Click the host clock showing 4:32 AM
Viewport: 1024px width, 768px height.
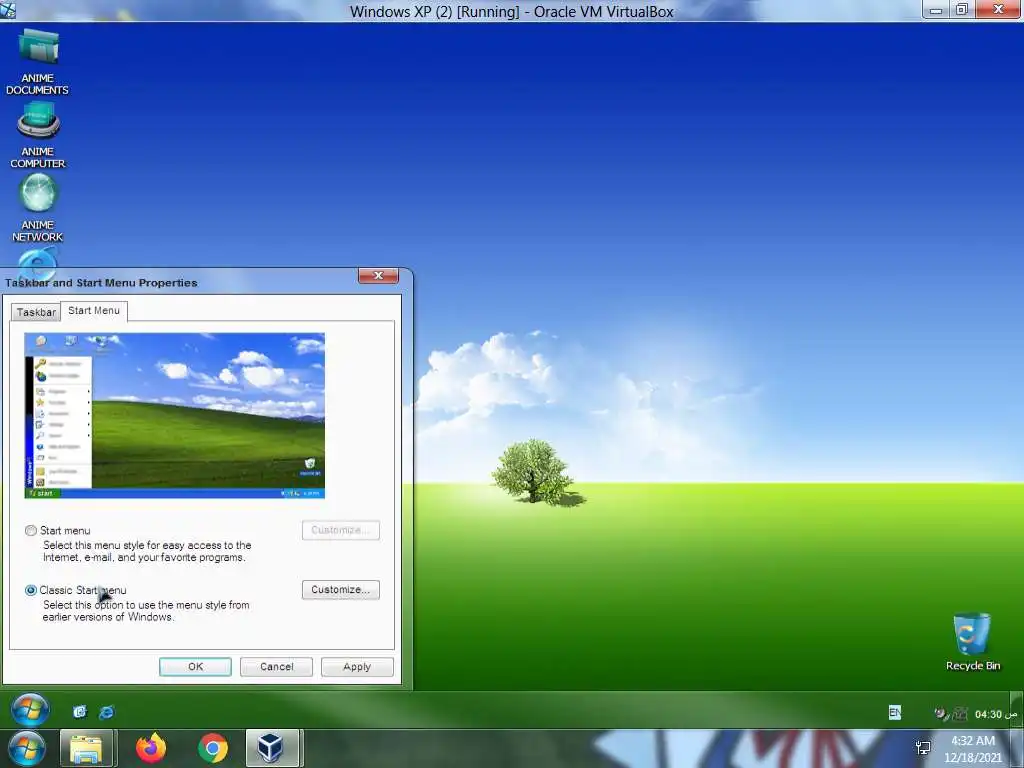click(x=972, y=749)
